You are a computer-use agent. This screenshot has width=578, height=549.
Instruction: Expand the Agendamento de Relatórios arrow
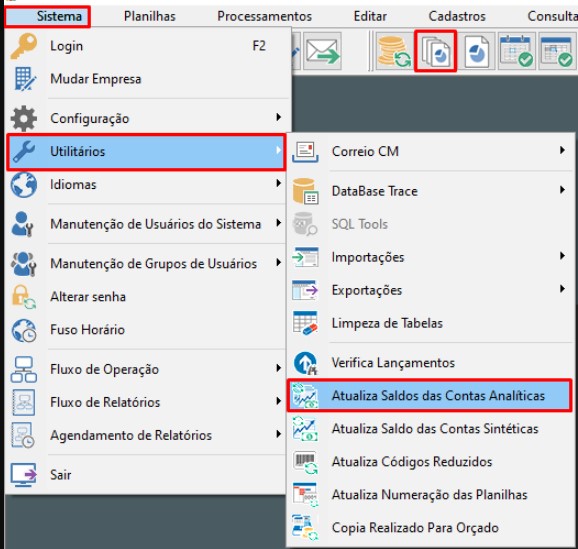click(x=279, y=434)
